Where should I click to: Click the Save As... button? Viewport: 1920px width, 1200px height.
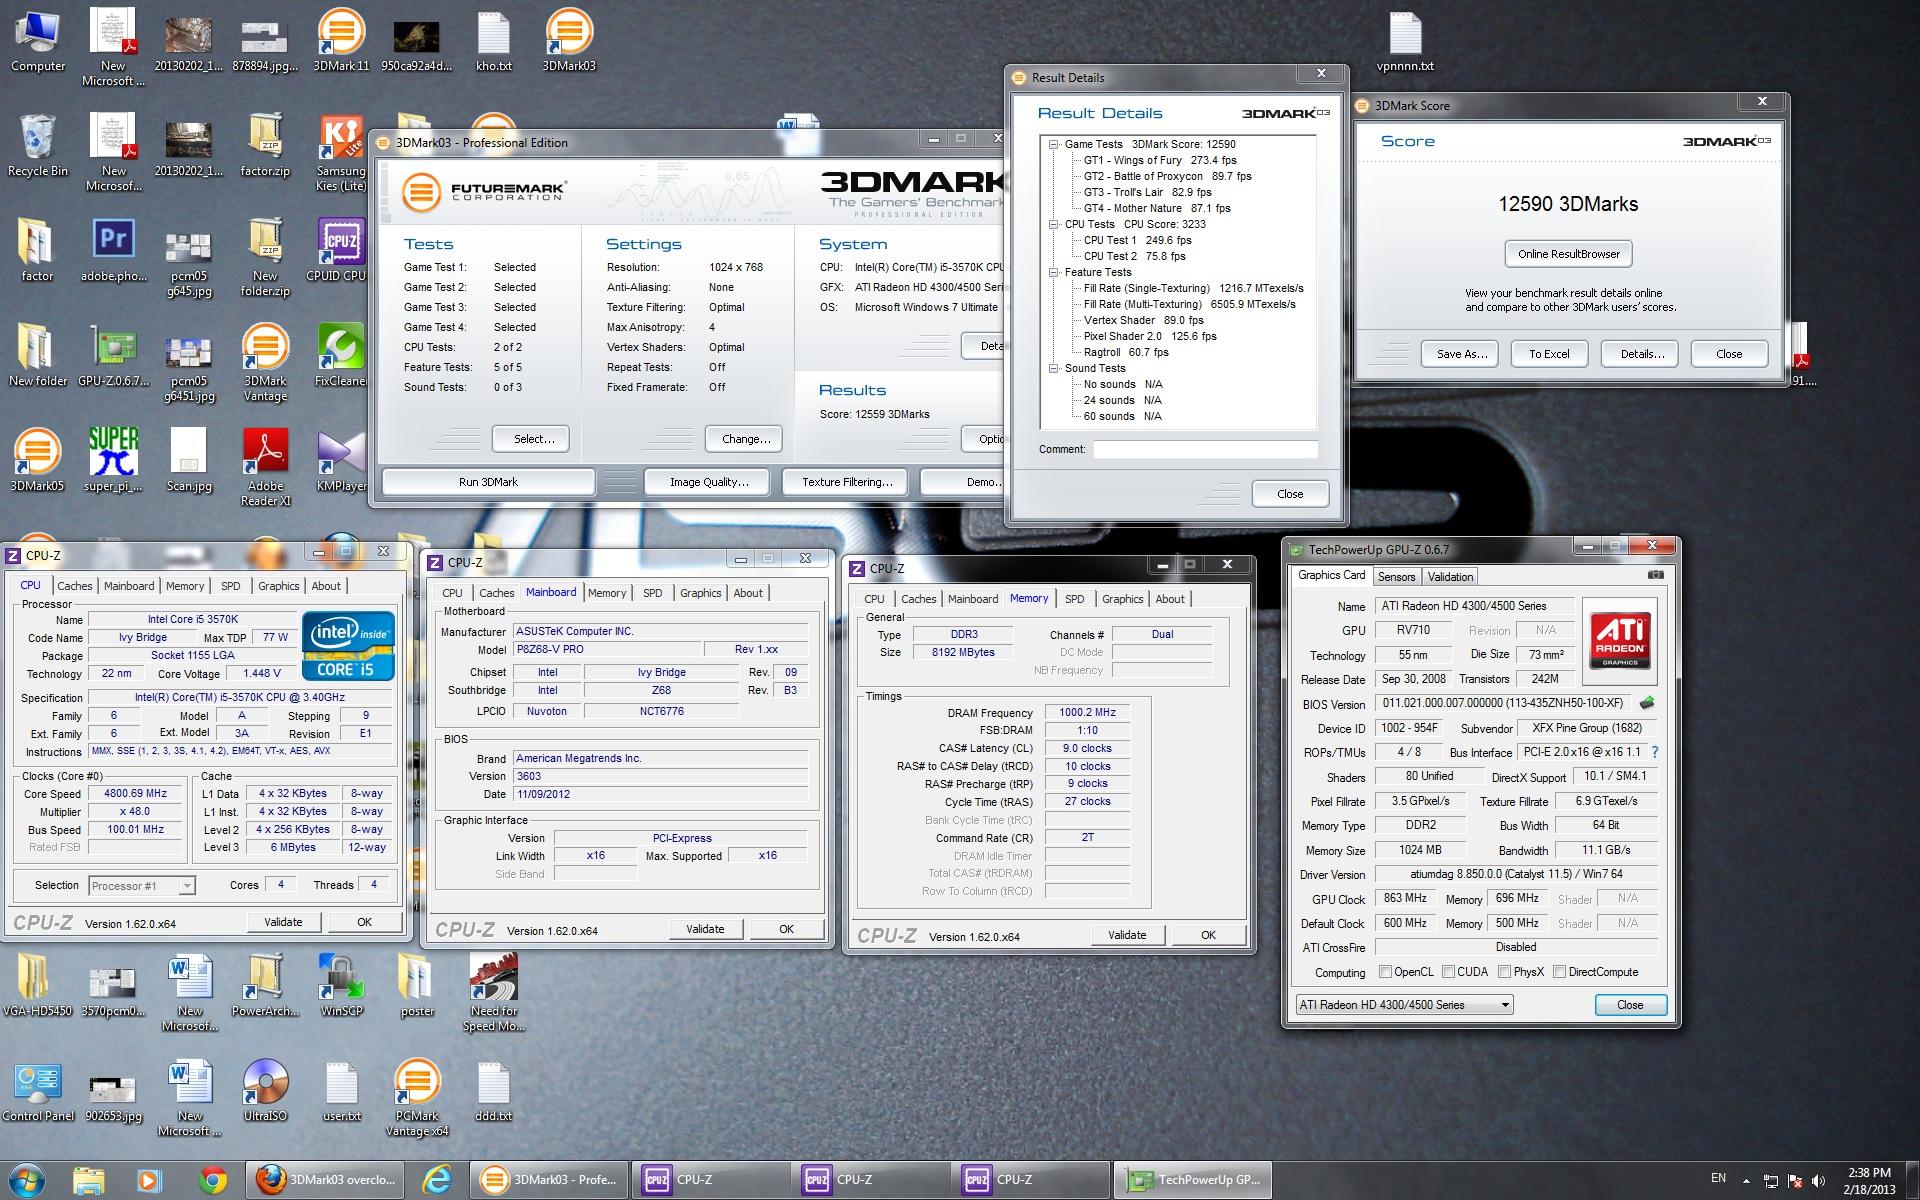[x=1461, y=354]
